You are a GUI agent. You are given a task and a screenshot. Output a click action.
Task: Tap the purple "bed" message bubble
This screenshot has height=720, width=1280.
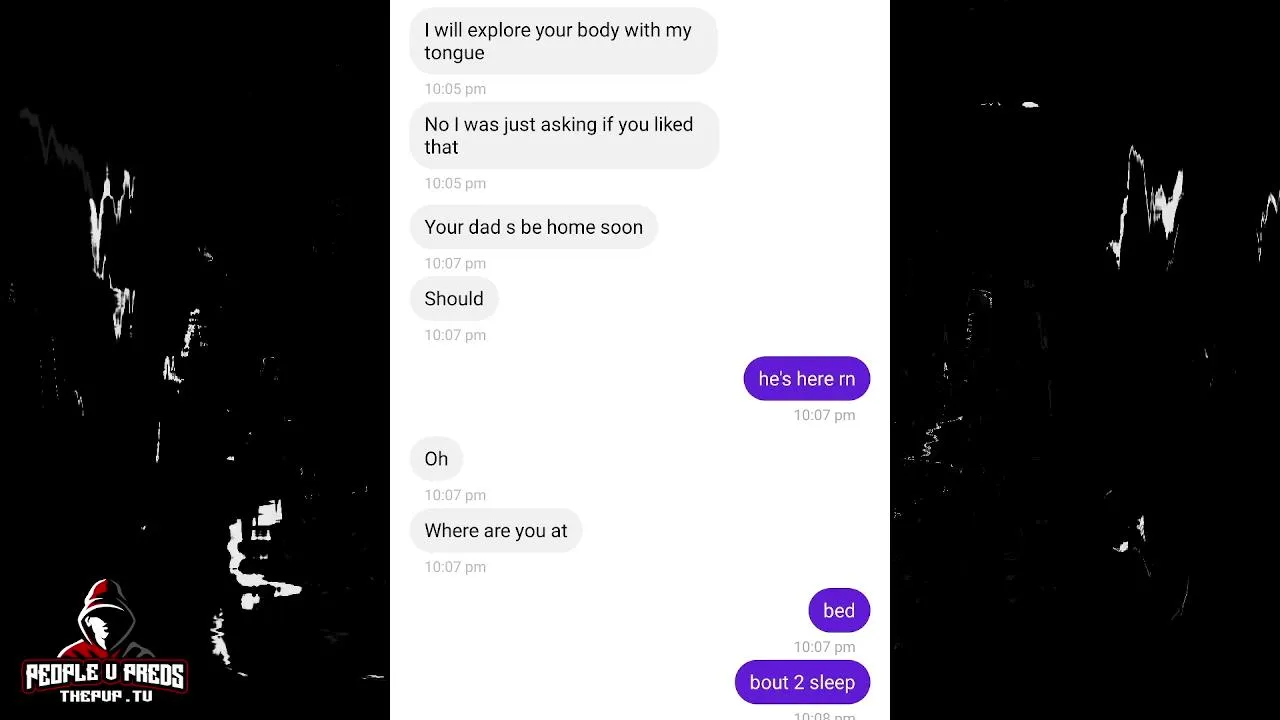(x=839, y=611)
